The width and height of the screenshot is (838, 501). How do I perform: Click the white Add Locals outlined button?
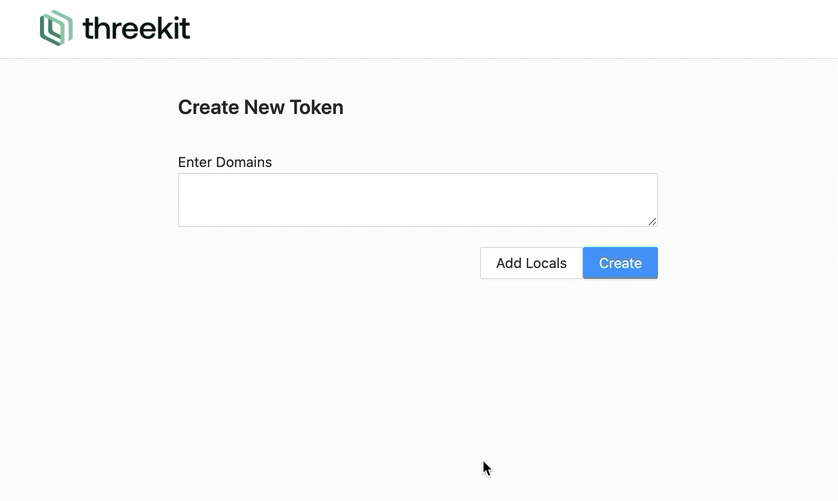pos(531,263)
